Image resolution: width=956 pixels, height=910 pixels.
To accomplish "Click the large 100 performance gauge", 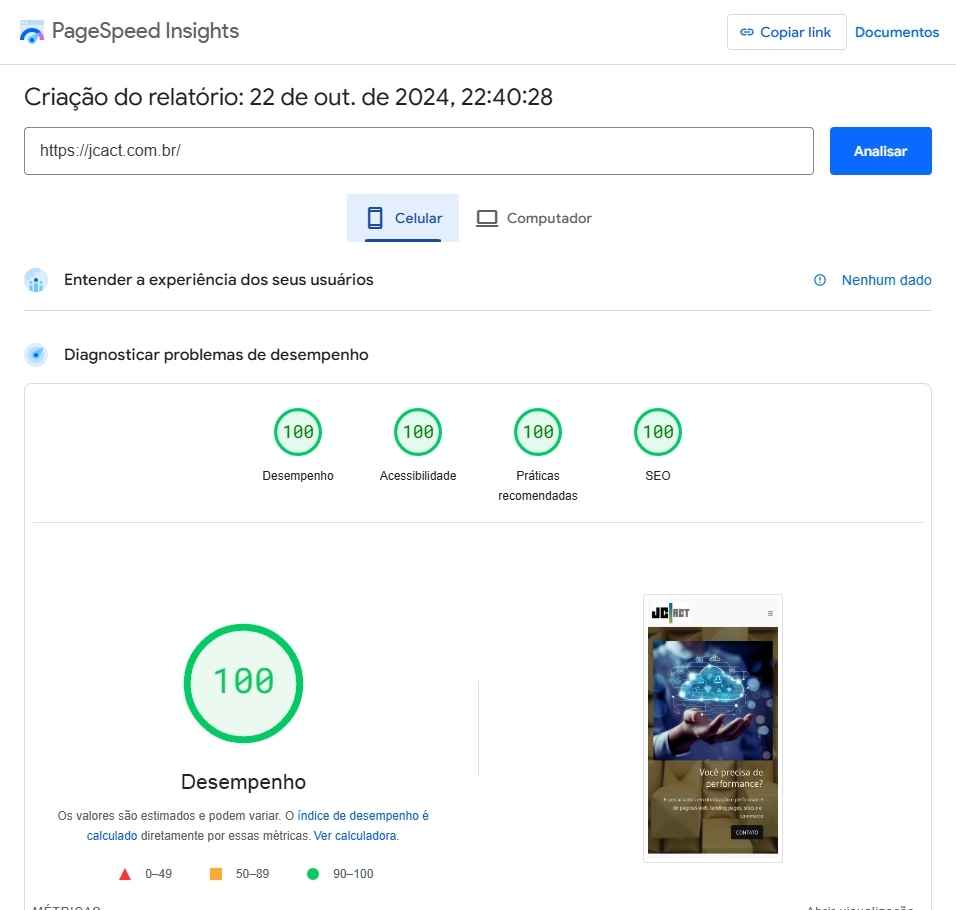I will tap(243, 683).
